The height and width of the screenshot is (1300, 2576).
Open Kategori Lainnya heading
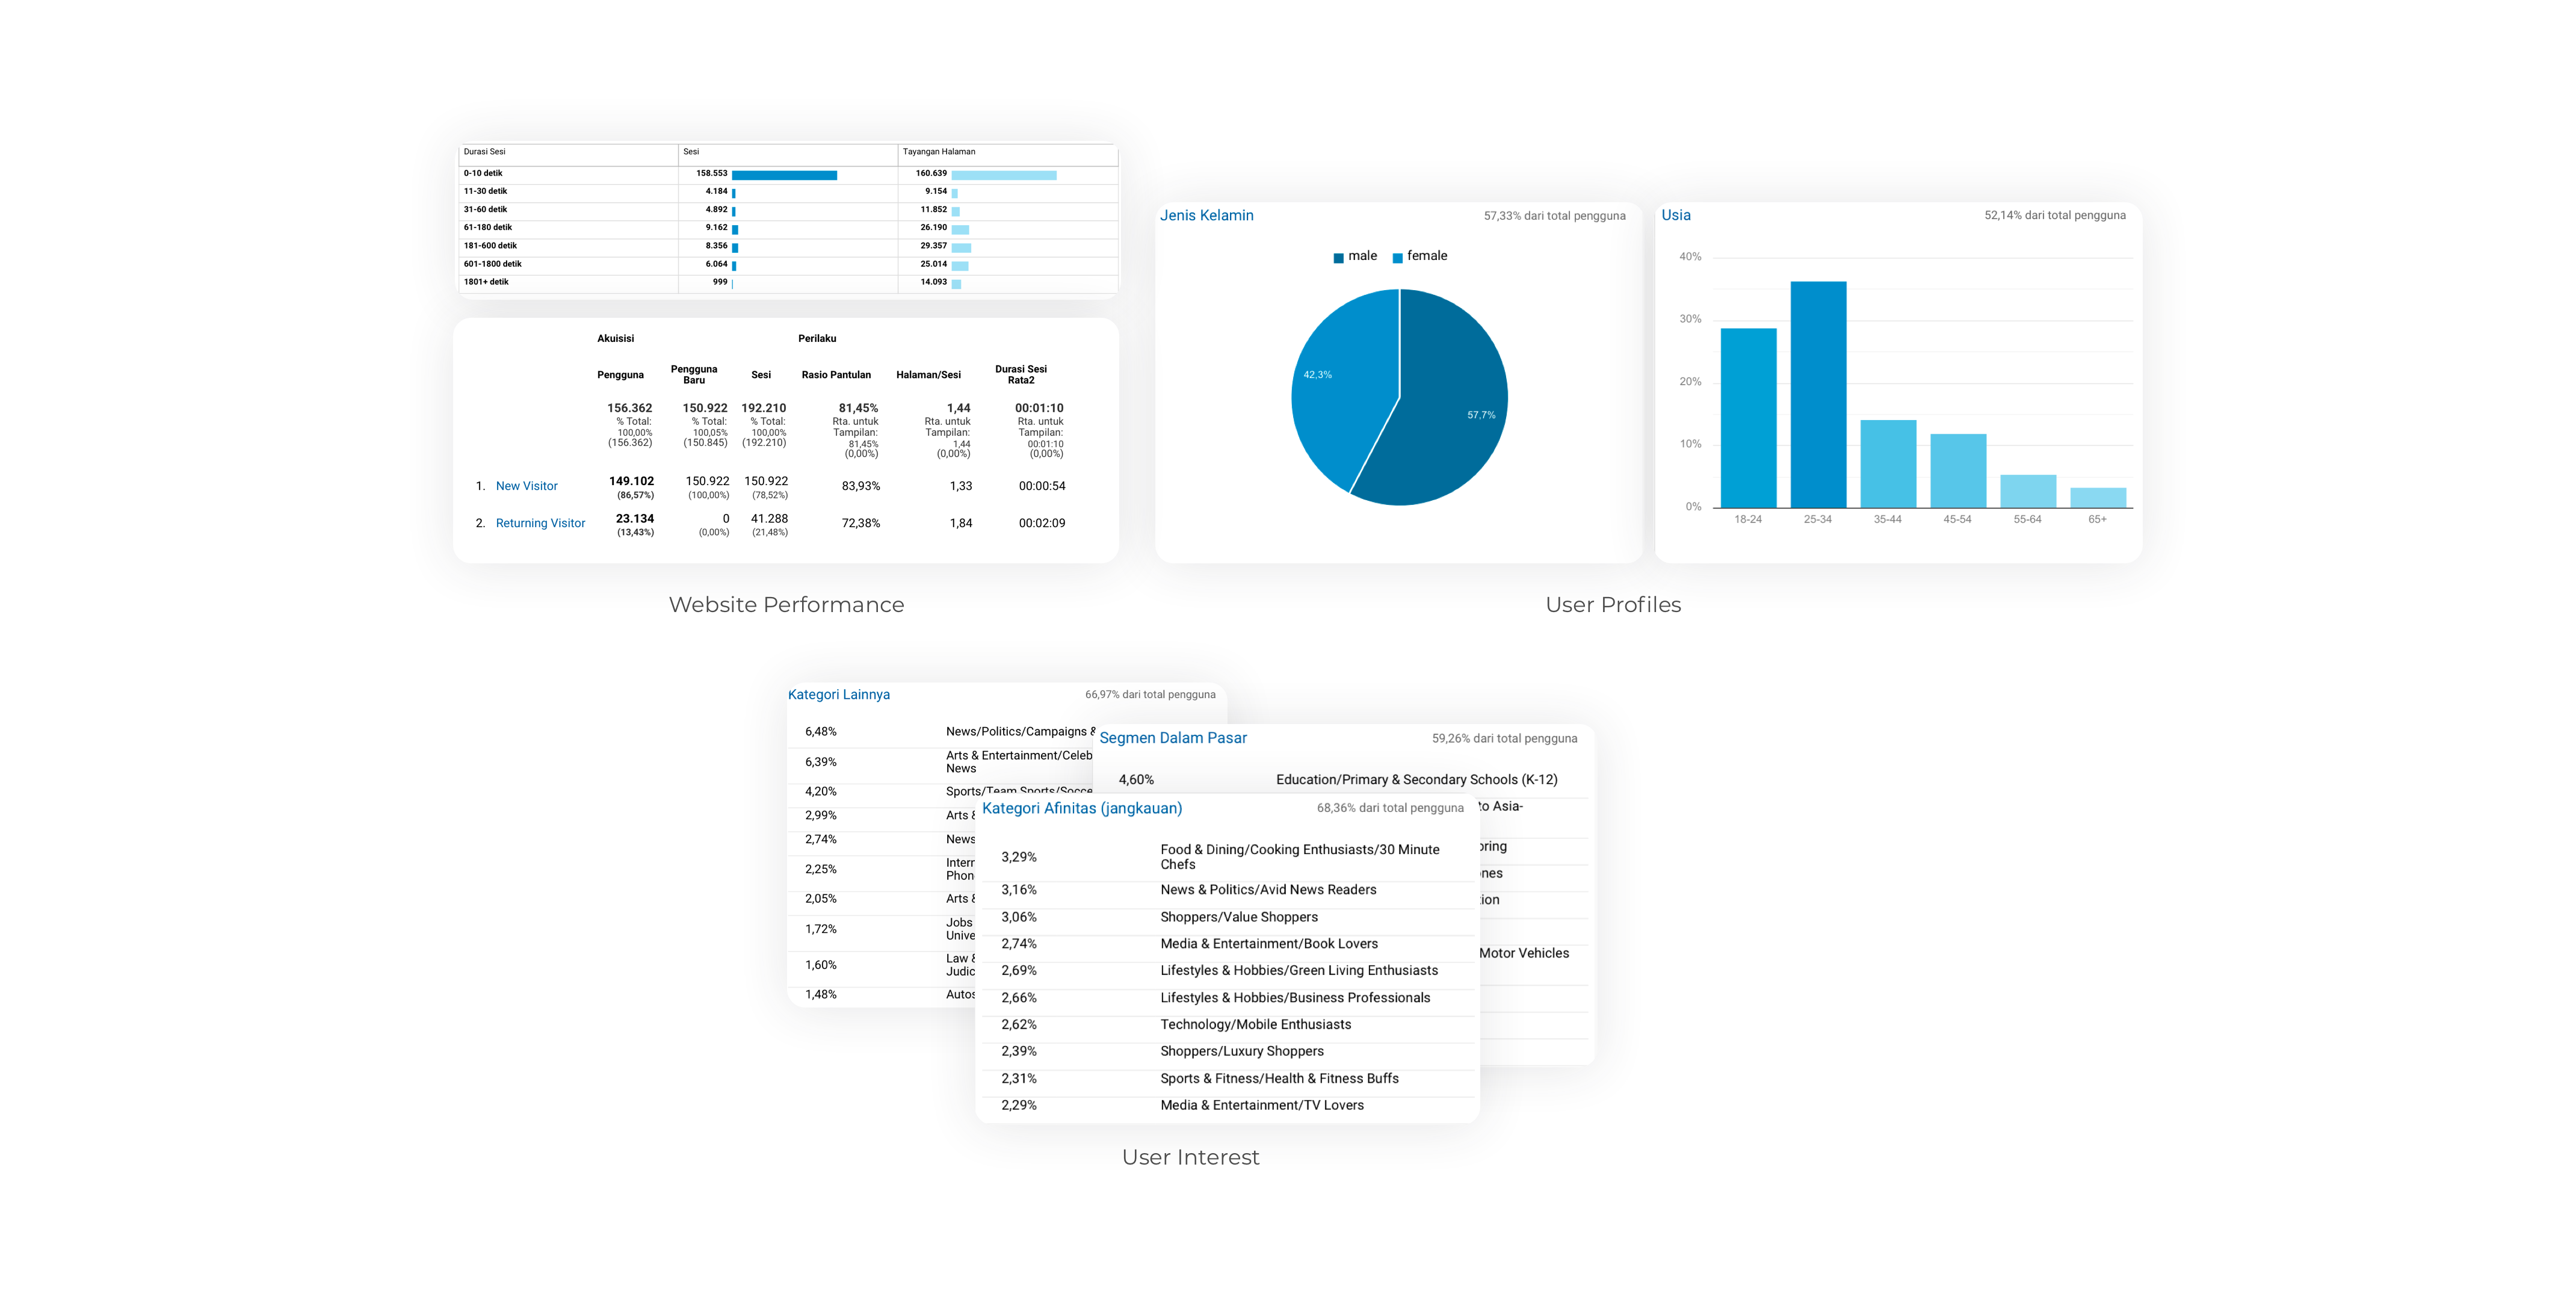tap(838, 694)
